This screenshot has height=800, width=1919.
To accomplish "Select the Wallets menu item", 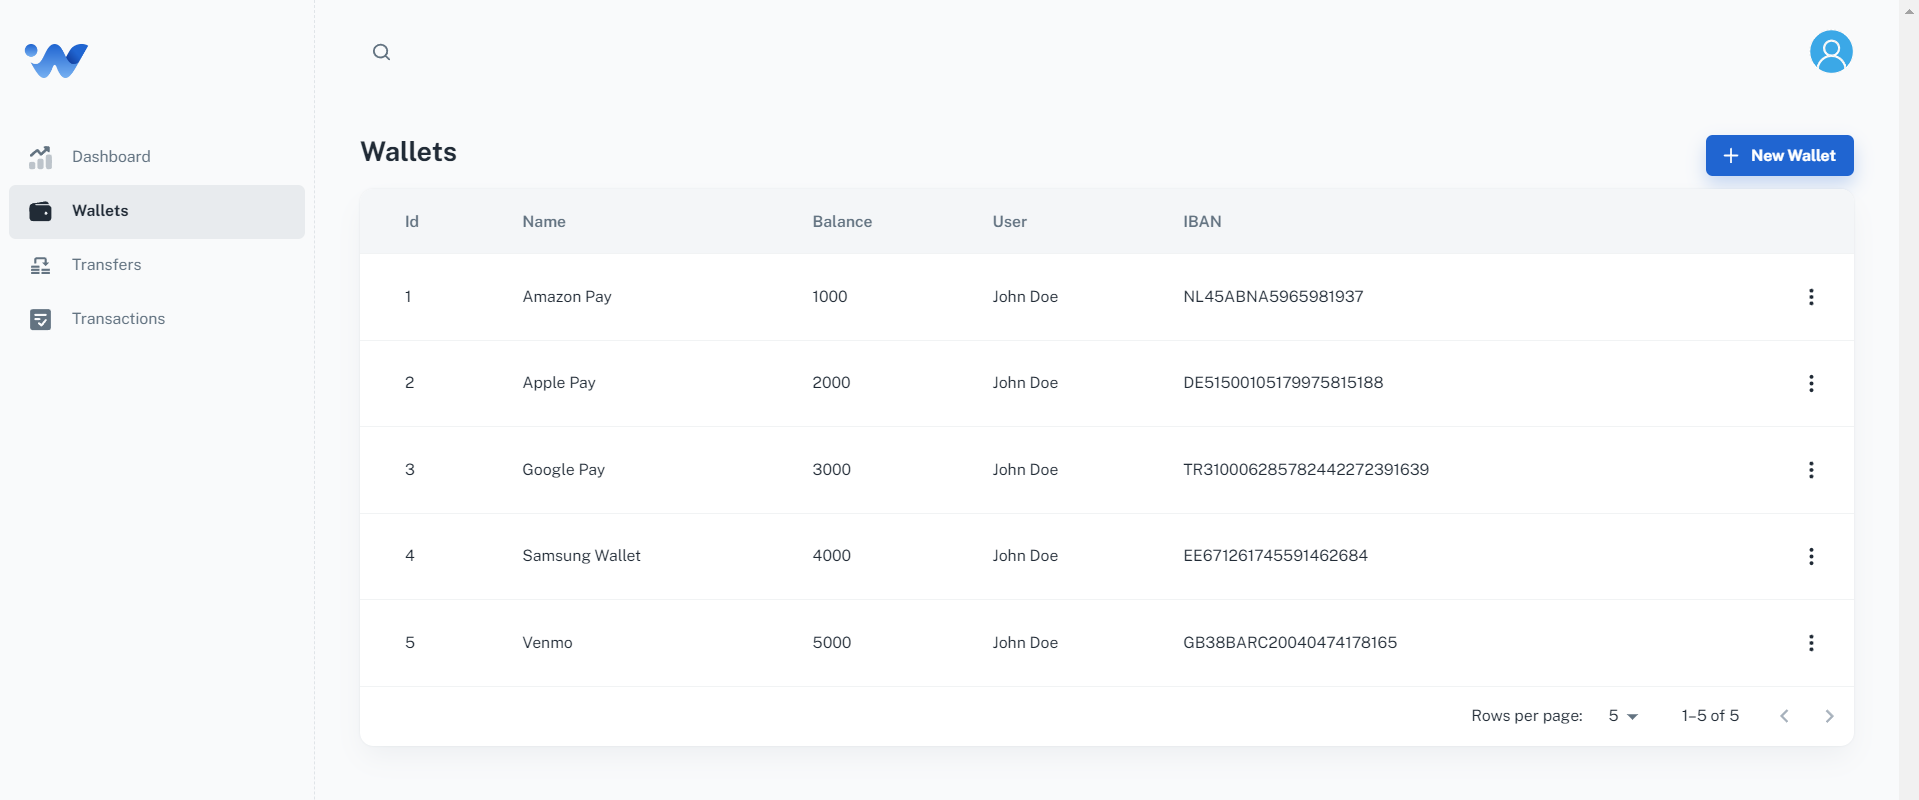I will [157, 211].
